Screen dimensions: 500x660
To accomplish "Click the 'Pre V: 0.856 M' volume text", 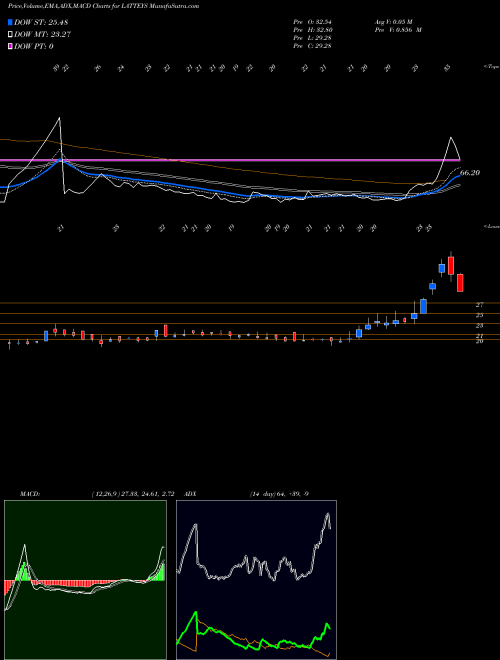I will coord(398,30).
